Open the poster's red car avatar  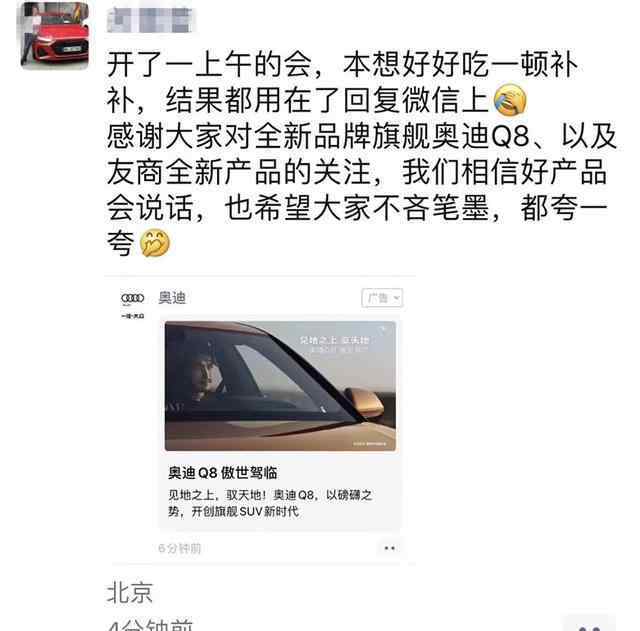55,35
